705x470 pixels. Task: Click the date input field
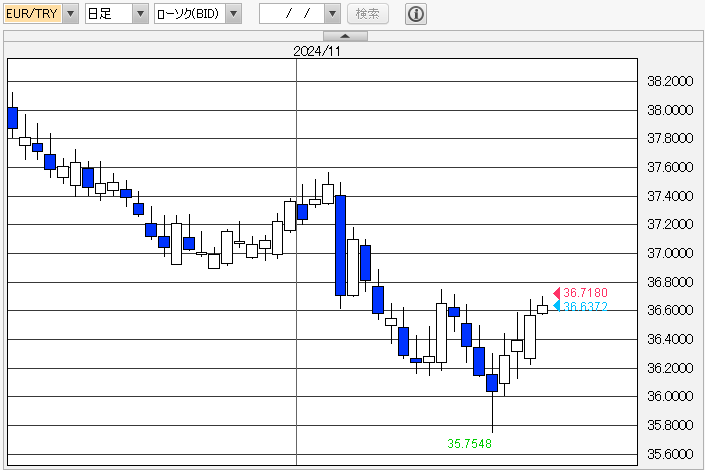292,13
